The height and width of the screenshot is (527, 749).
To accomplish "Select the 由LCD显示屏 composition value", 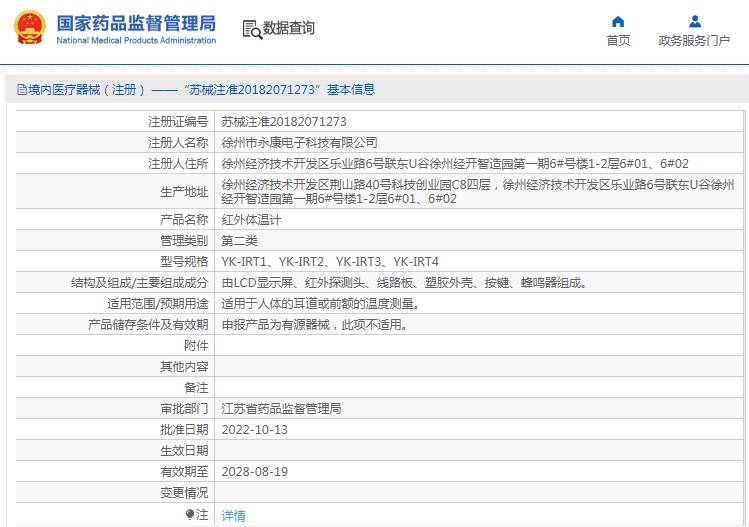I will tap(405, 283).
